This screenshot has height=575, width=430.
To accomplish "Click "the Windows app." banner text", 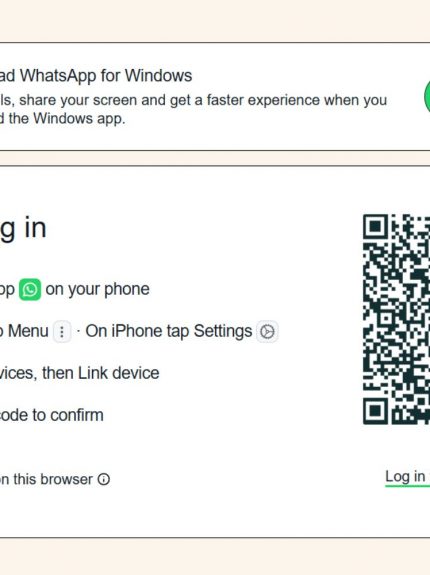I will click(x=67, y=118).
